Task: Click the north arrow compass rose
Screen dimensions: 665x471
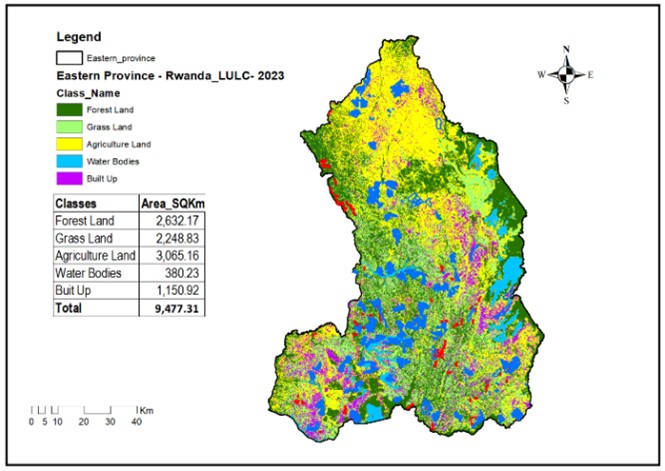Action: [x=565, y=74]
